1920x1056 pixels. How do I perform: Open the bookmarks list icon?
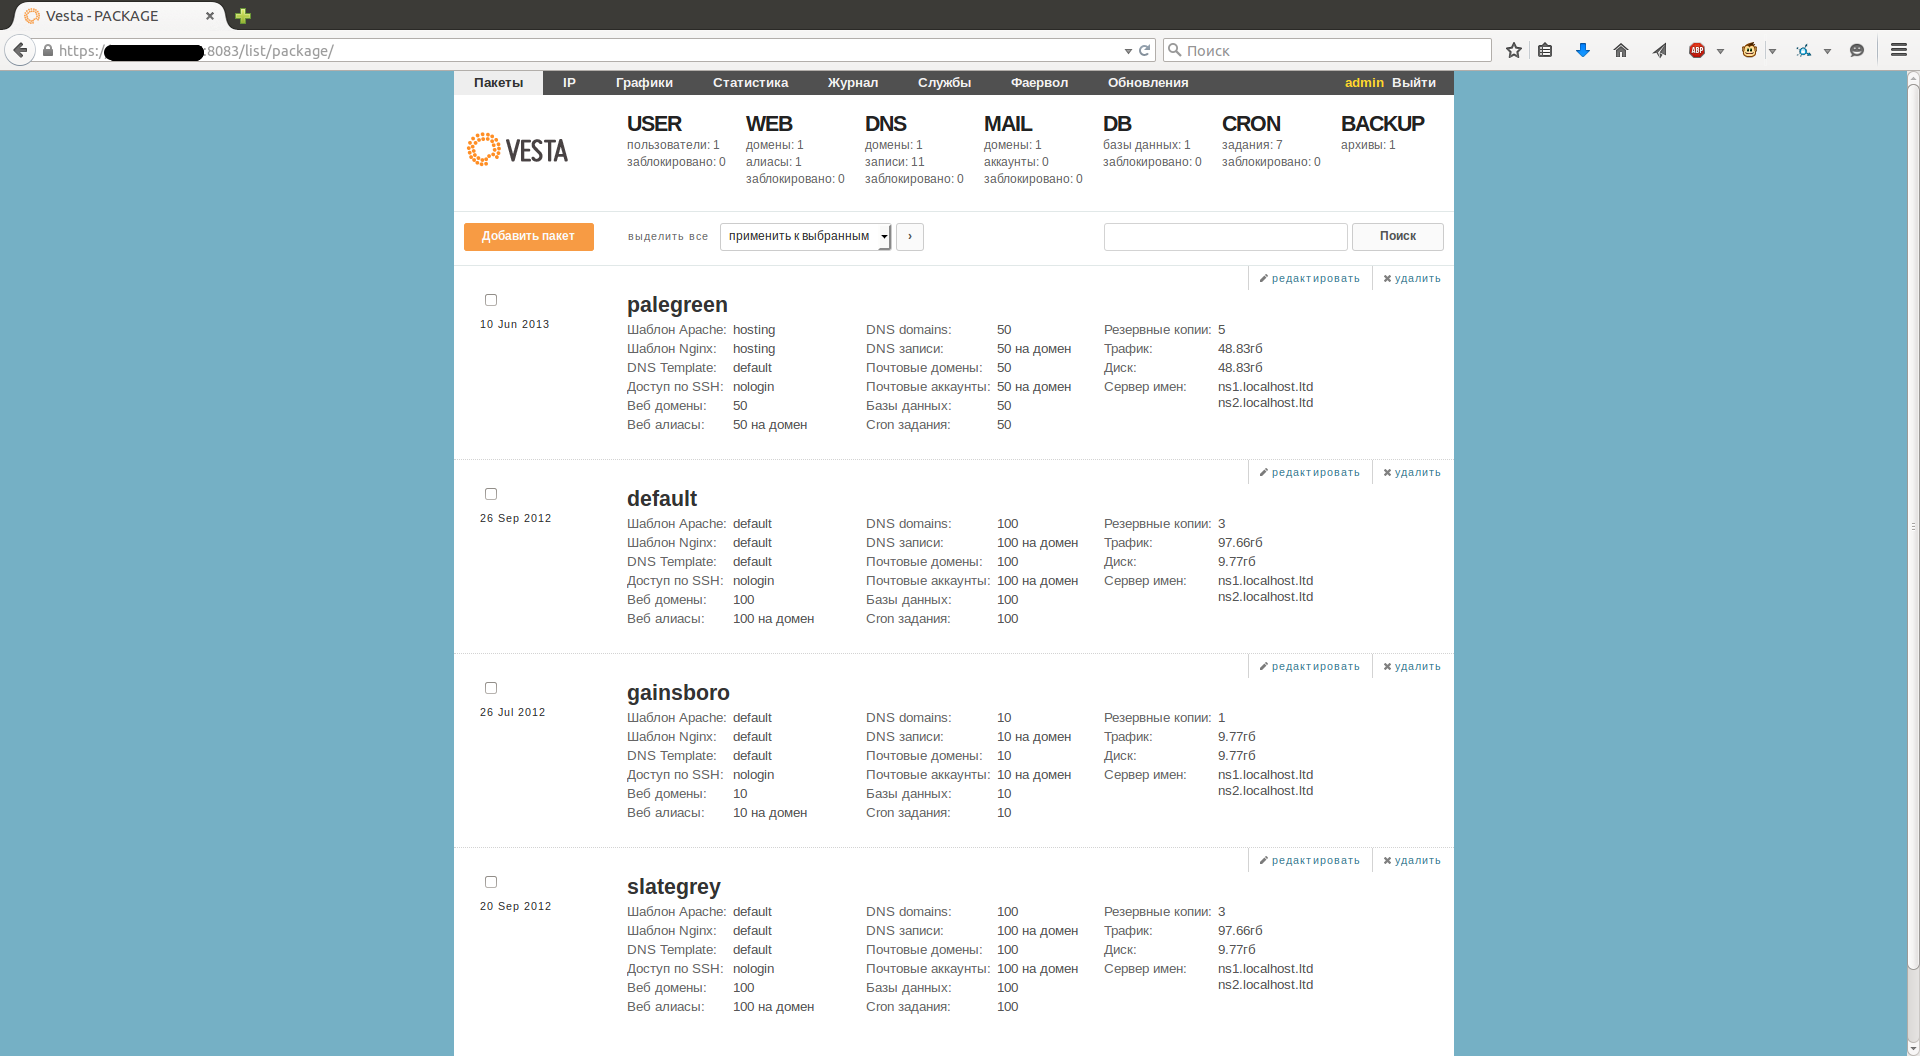(x=1545, y=50)
